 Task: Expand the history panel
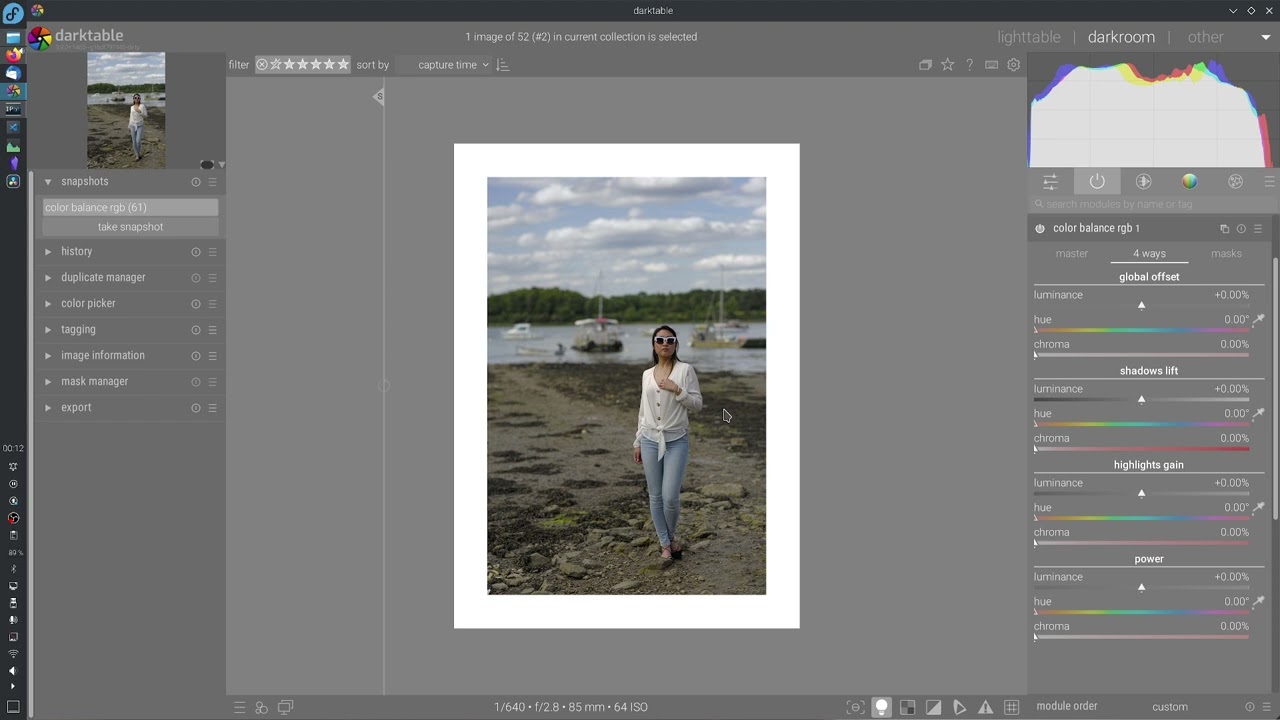pyautogui.click(x=76, y=252)
